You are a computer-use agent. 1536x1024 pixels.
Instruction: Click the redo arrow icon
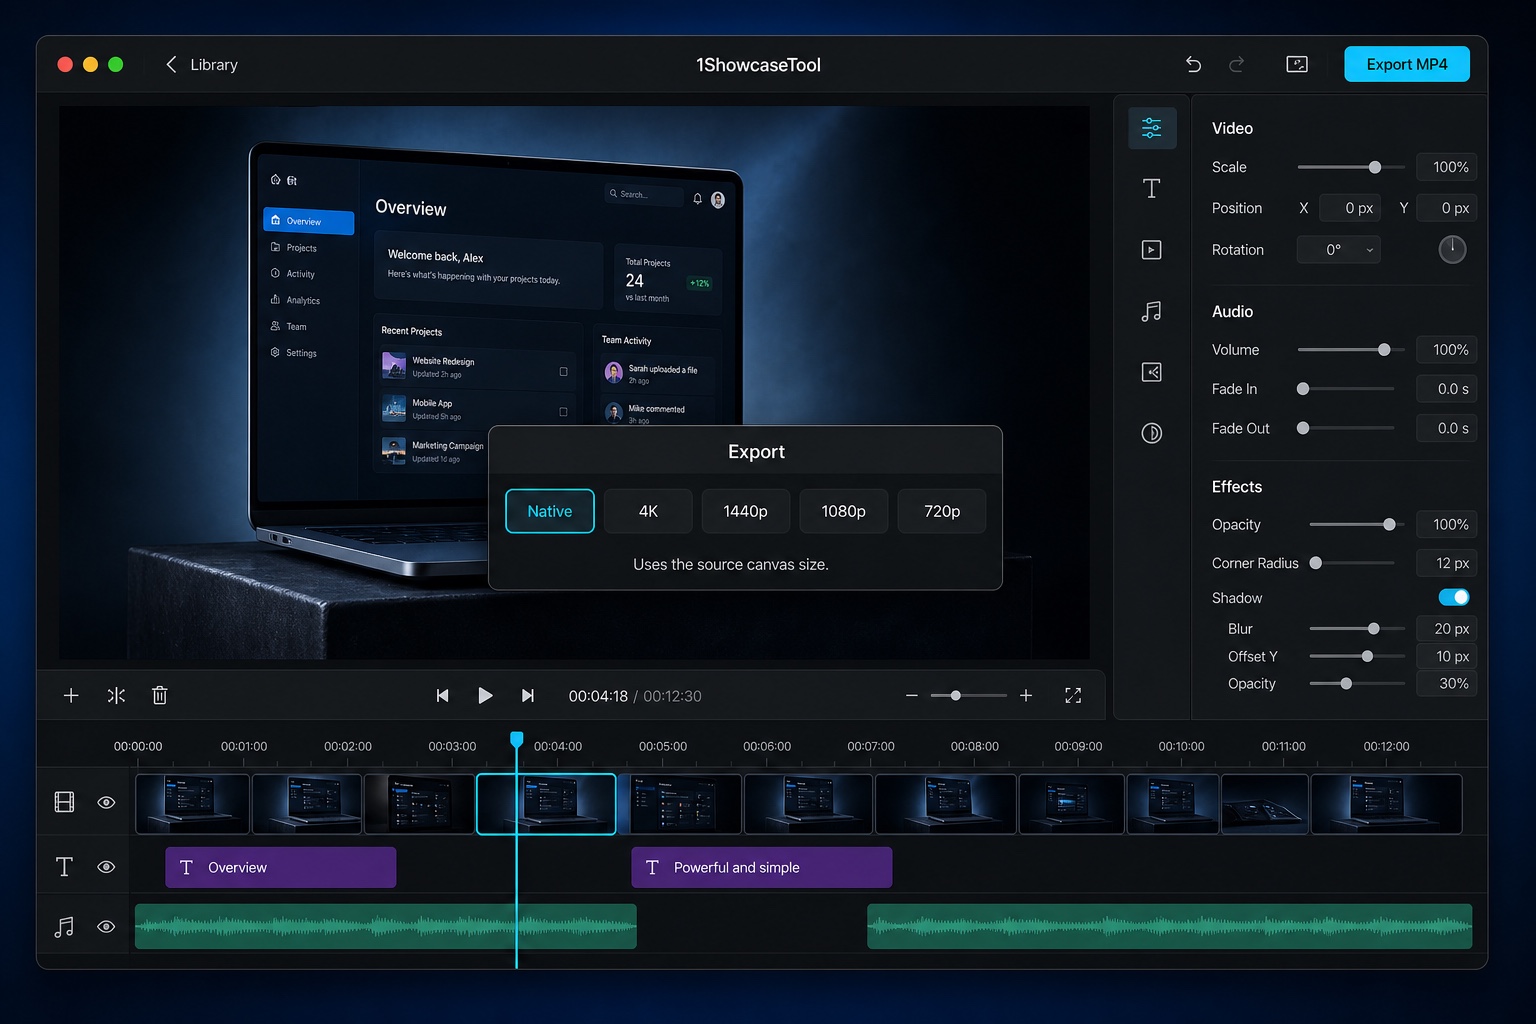pos(1237,64)
